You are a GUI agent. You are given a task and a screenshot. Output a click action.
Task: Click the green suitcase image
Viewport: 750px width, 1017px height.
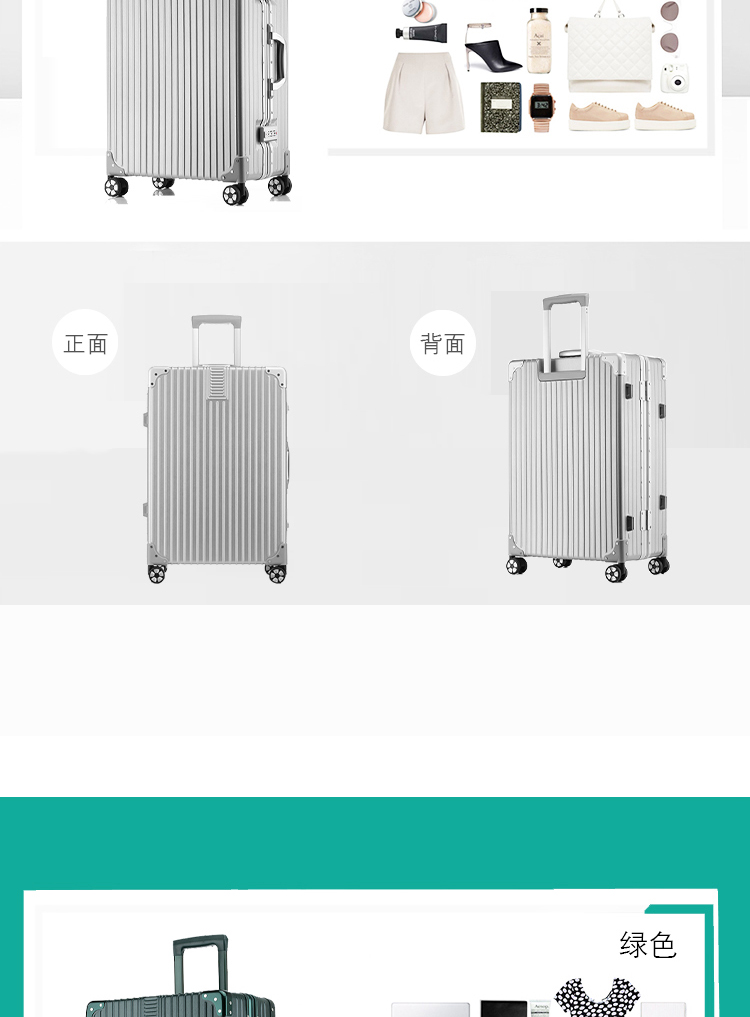coord(181,976)
